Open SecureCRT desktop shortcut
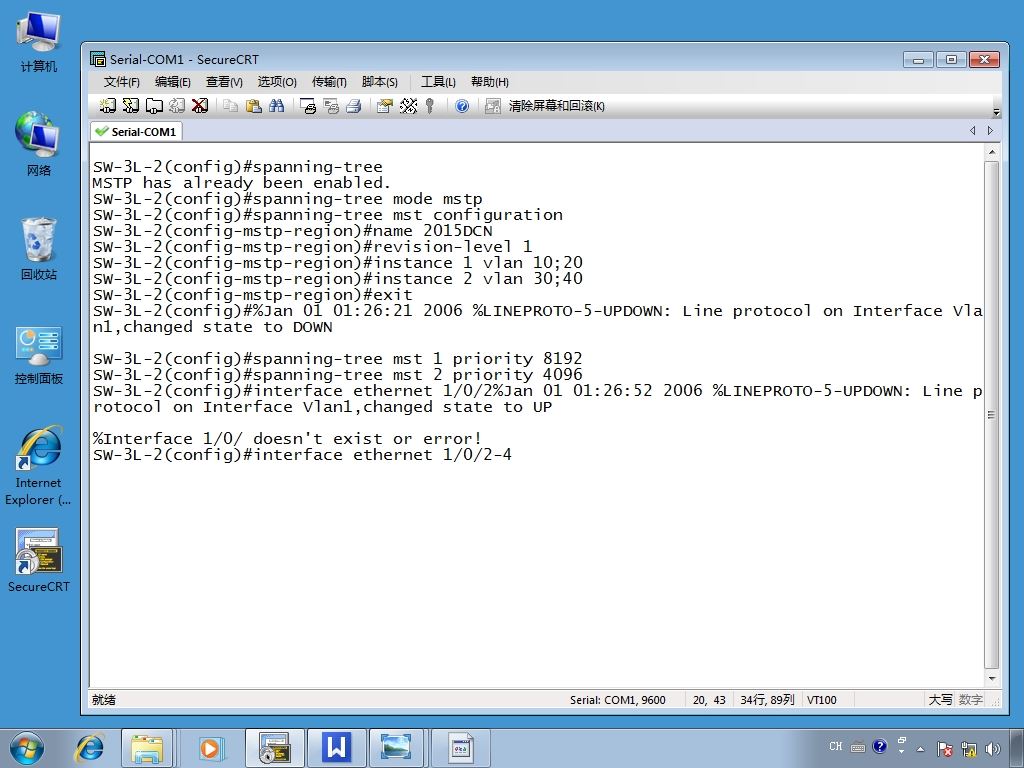This screenshot has width=1024, height=768. click(x=39, y=560)
